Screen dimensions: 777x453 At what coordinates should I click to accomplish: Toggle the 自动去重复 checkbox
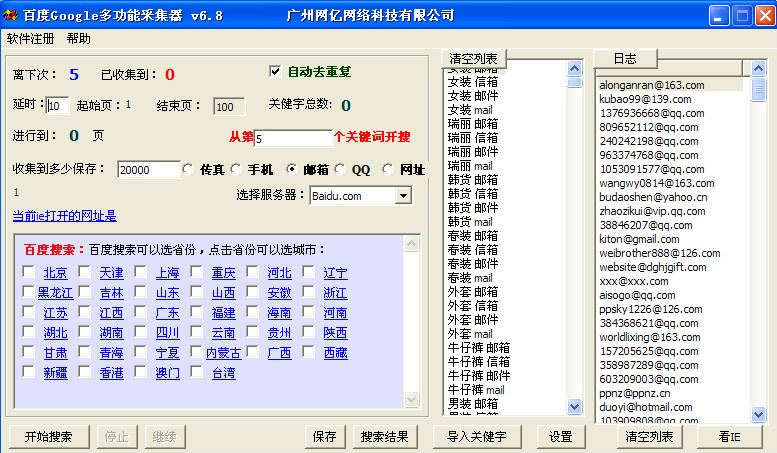click(x=276, y=71)
